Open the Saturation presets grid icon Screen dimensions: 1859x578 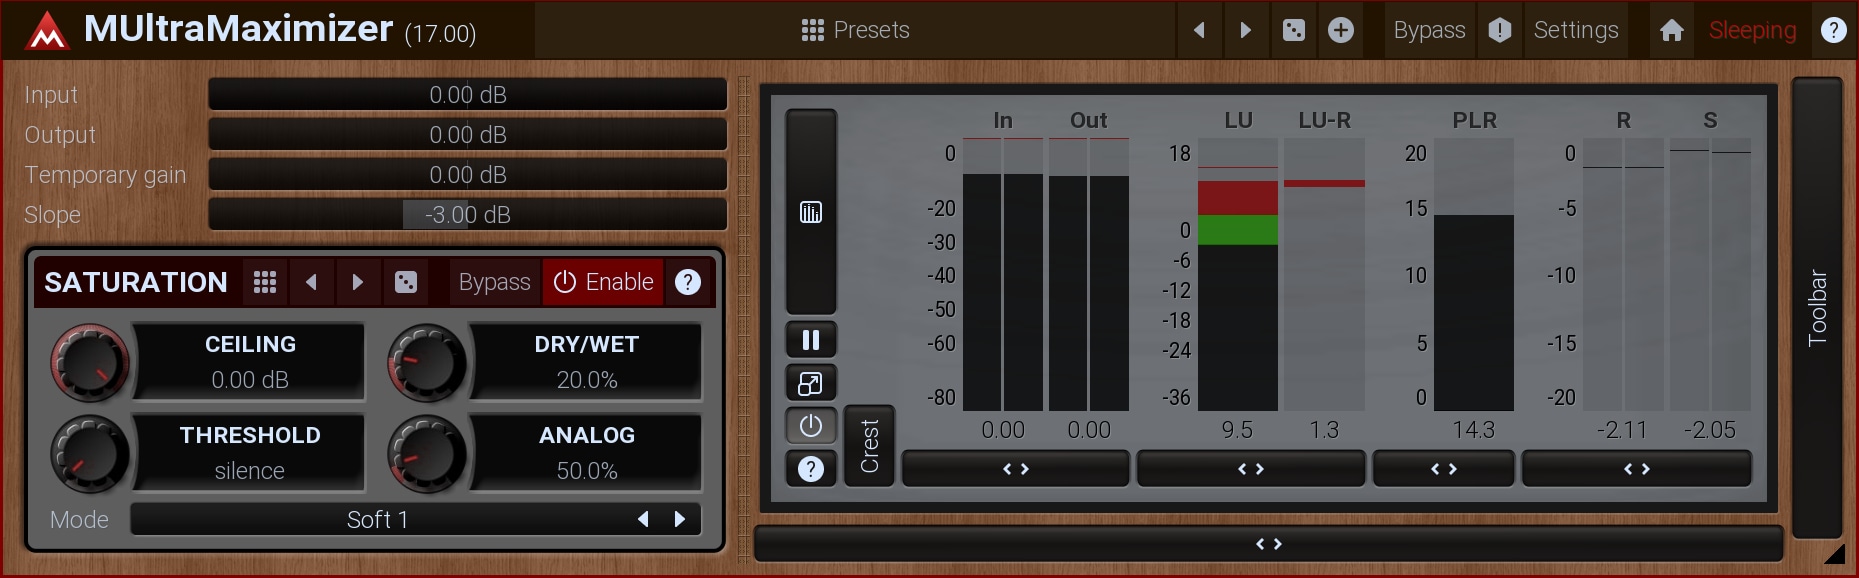(x=265, y=282)
